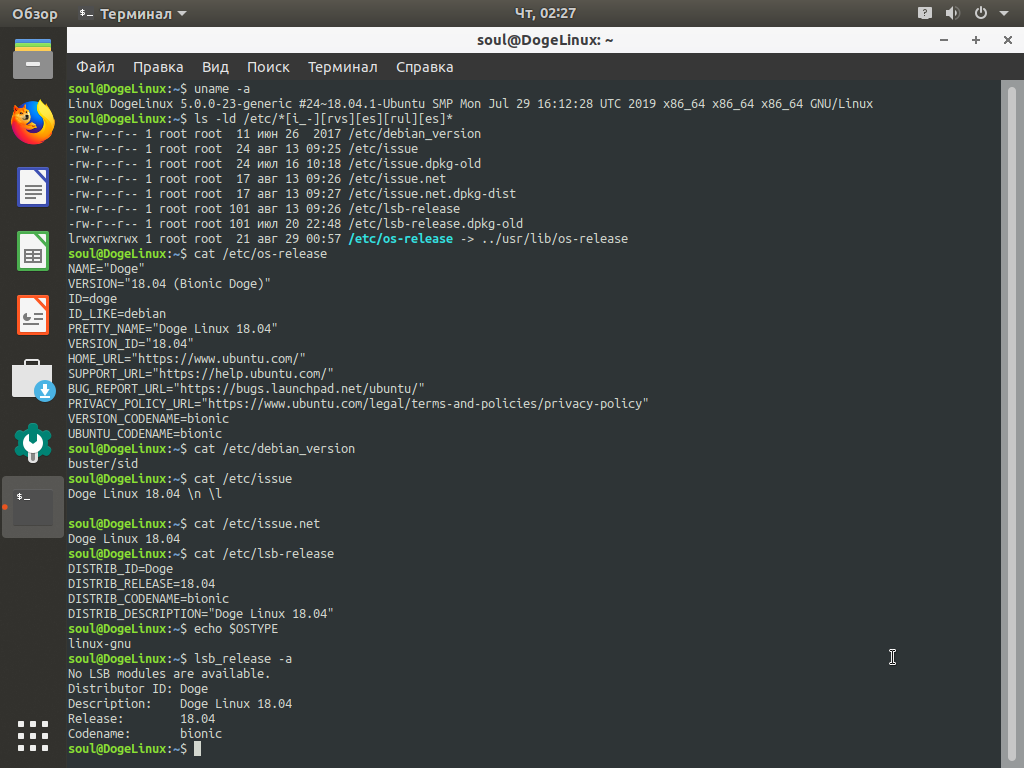Image resolution: width=1024 pixels, height=768 pixels.
Task: Close the terminal window
Action: click(1008, 40)
